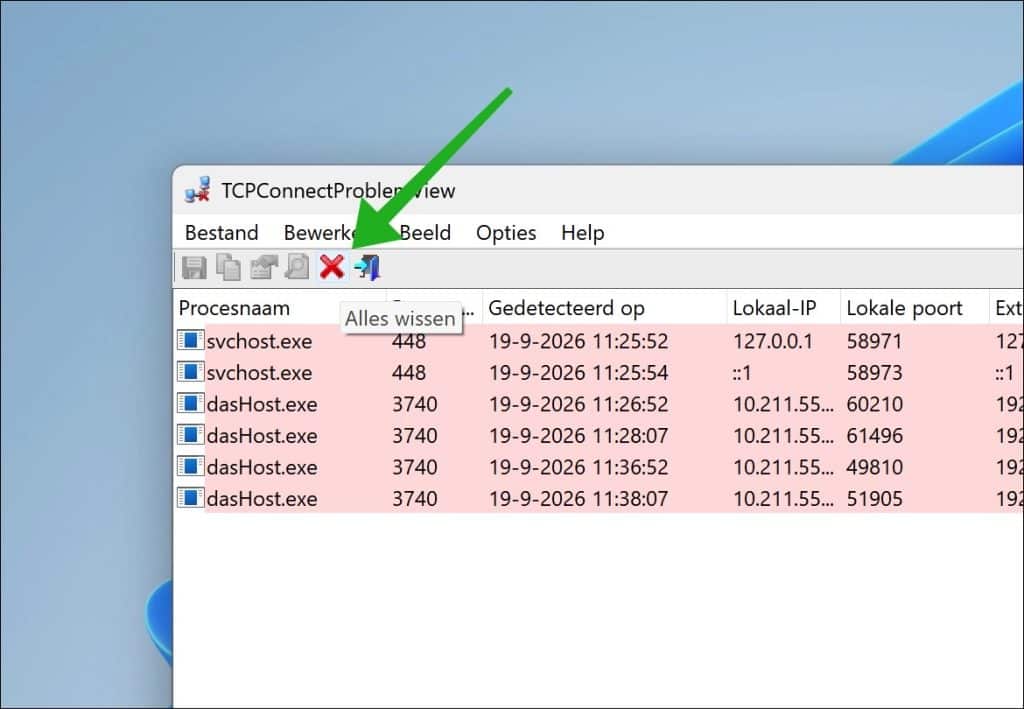Open the Properties toolbar icon
The image size is (1024, 709).
[x=263, y=268]
